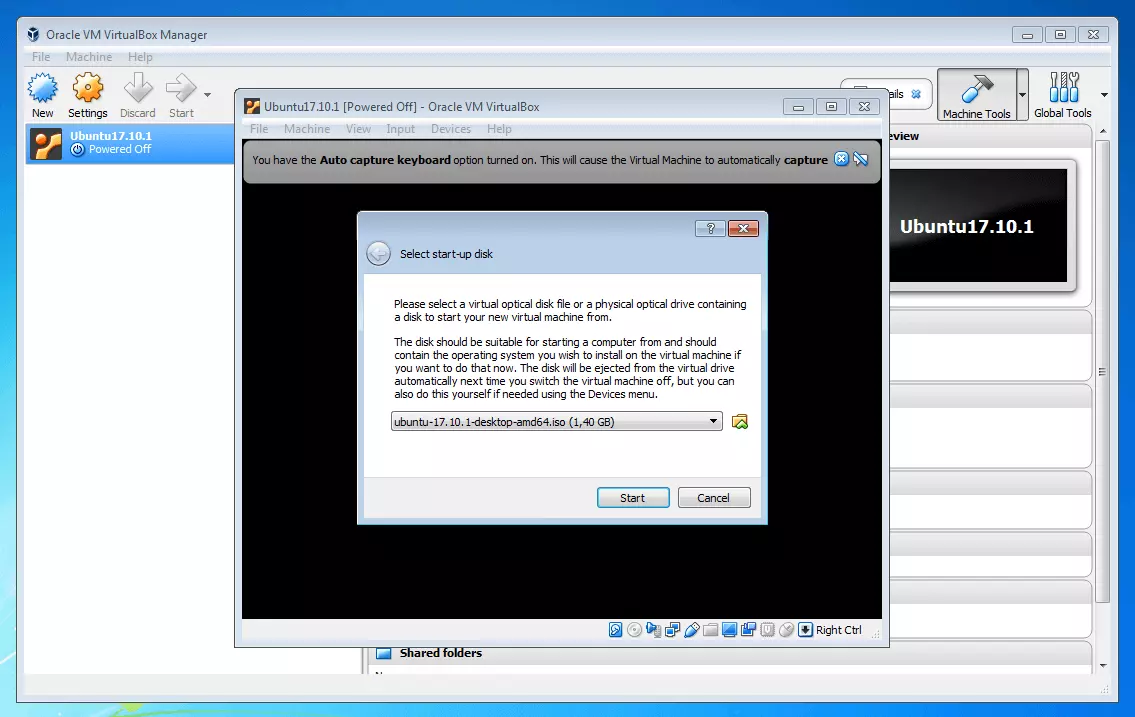Click the Start button in the dialog
The image size is (1135, 717).
point(633,498)
